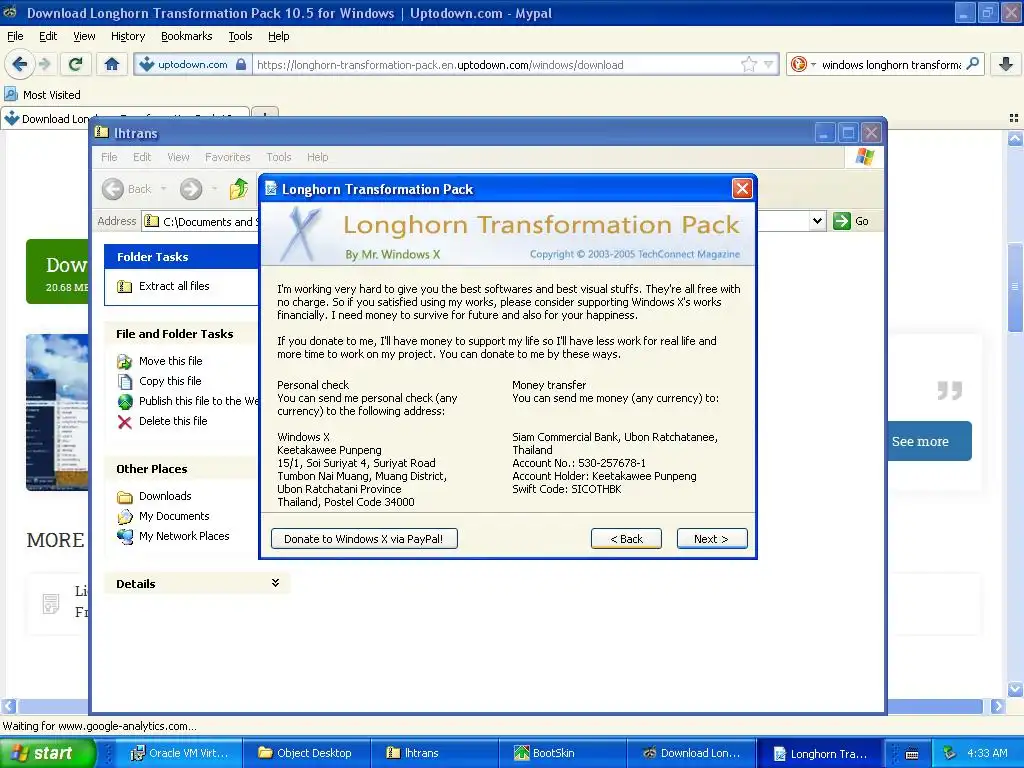Click the Download Lon... taskbar item
This screenshot has height=768, width=1024.
690,753
